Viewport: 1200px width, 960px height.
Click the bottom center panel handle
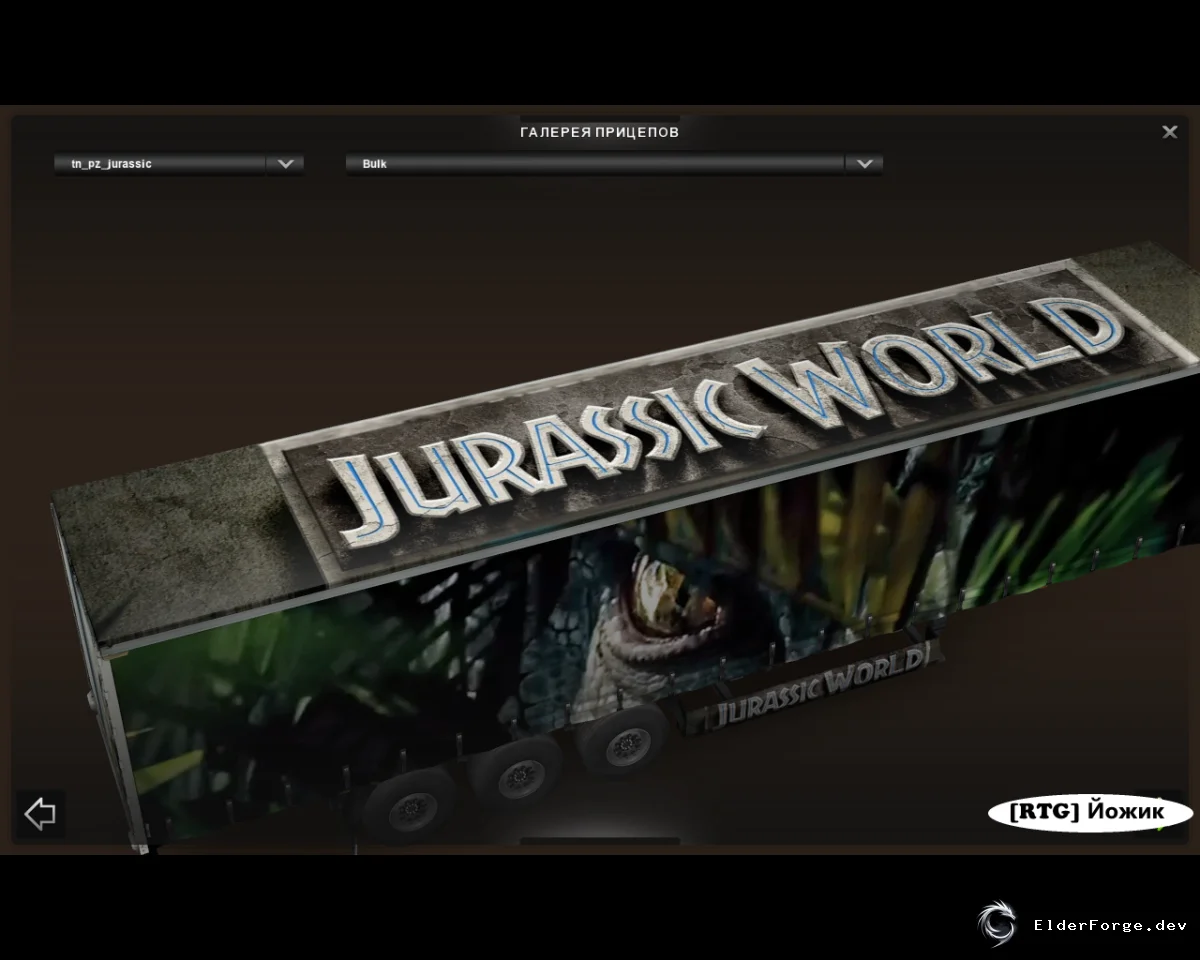[x=600, y=841]
